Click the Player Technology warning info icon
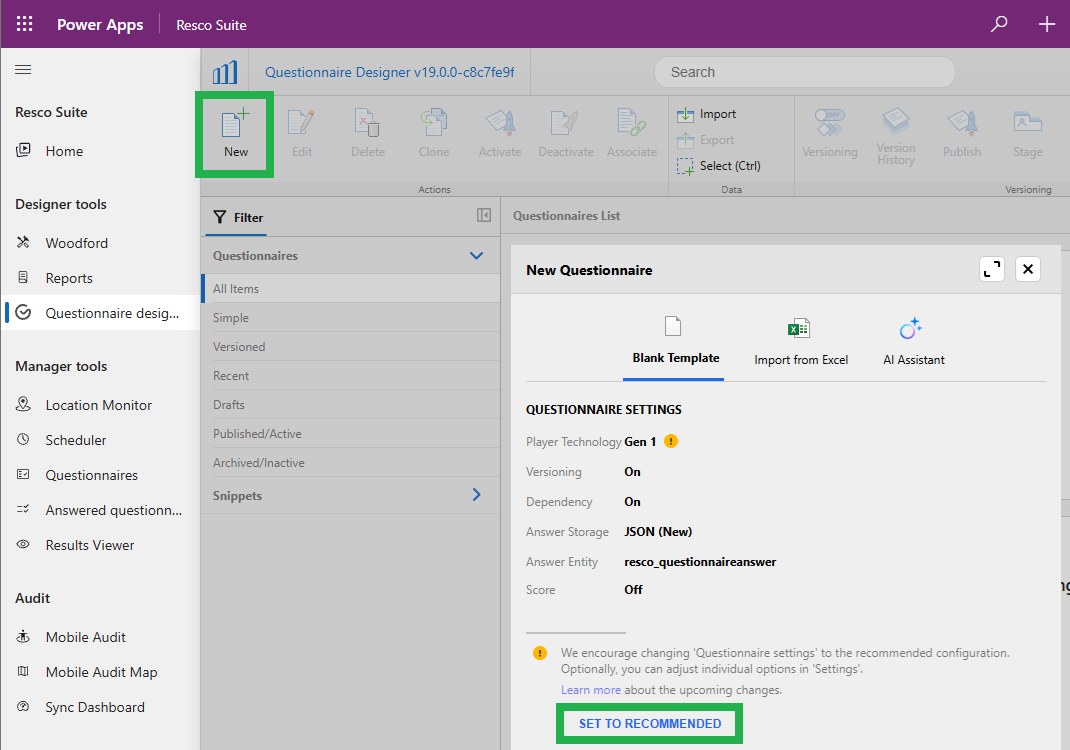1070x750 pixels. (x=671, y=441)
